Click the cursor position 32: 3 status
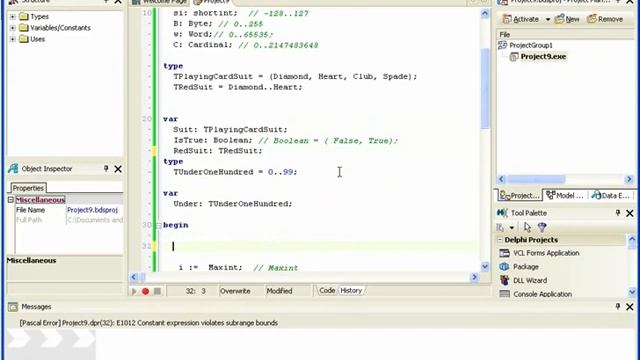Screen dimensions: 640x360 tap(196, 291)
